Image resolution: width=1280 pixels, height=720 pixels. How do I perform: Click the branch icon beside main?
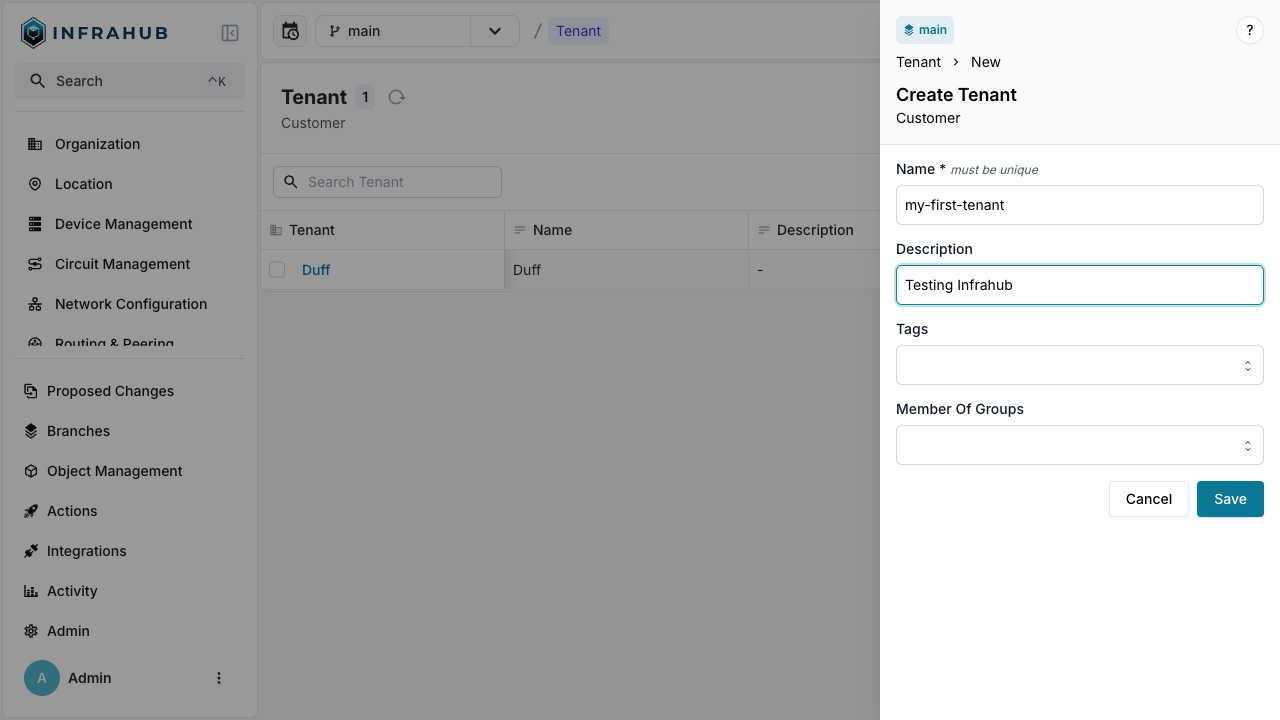[335, 31]
